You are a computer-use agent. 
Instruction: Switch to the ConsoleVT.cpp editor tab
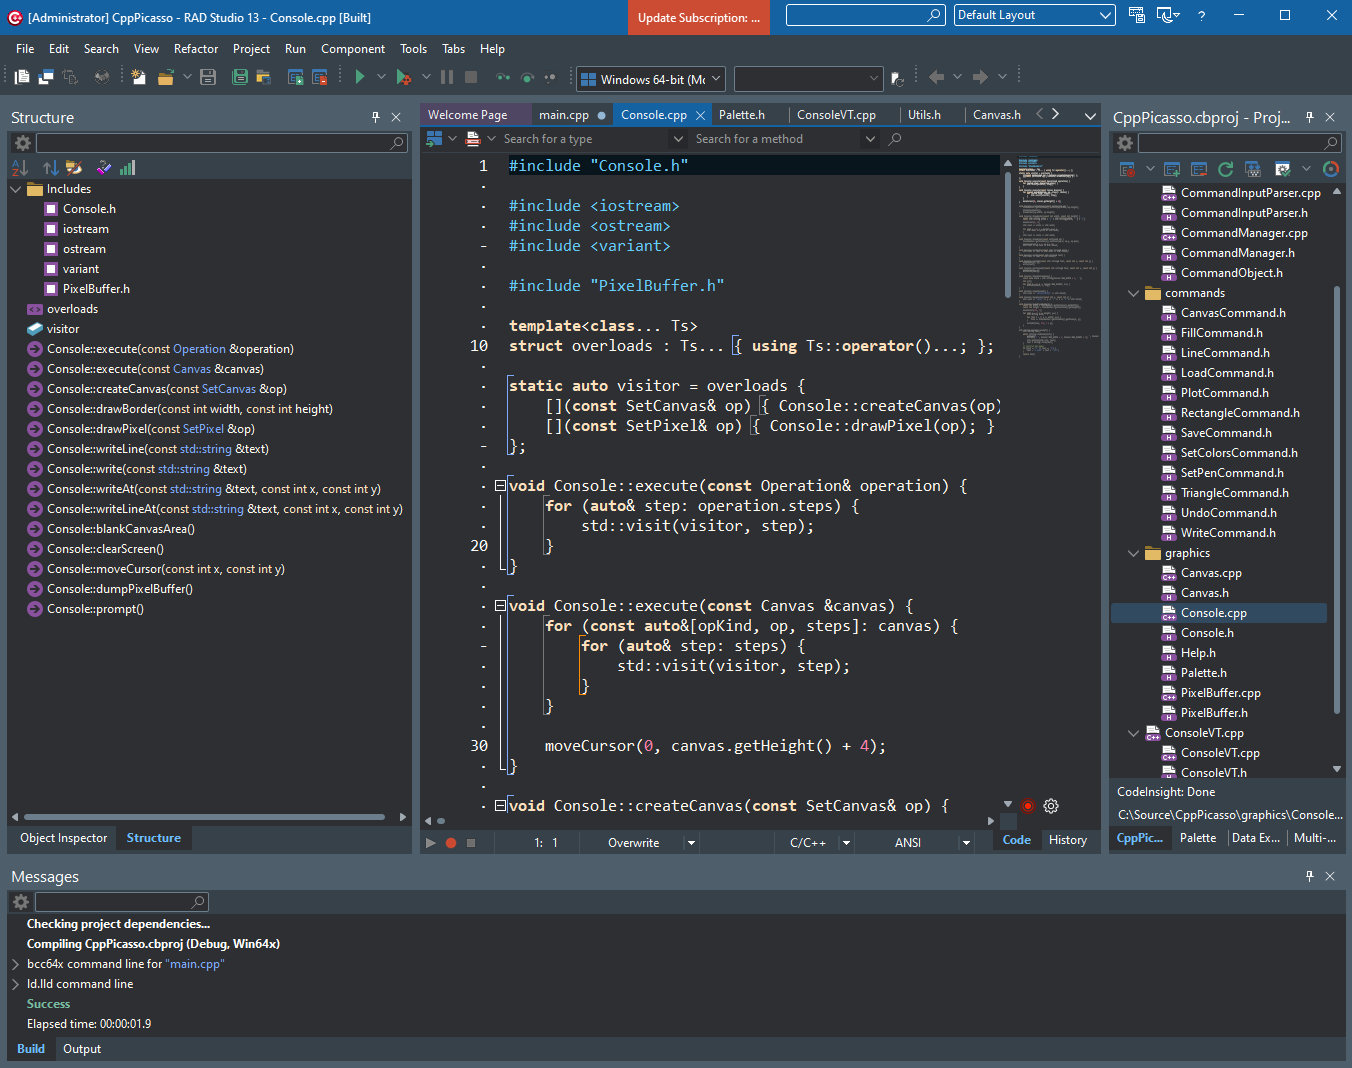[836, 115]
